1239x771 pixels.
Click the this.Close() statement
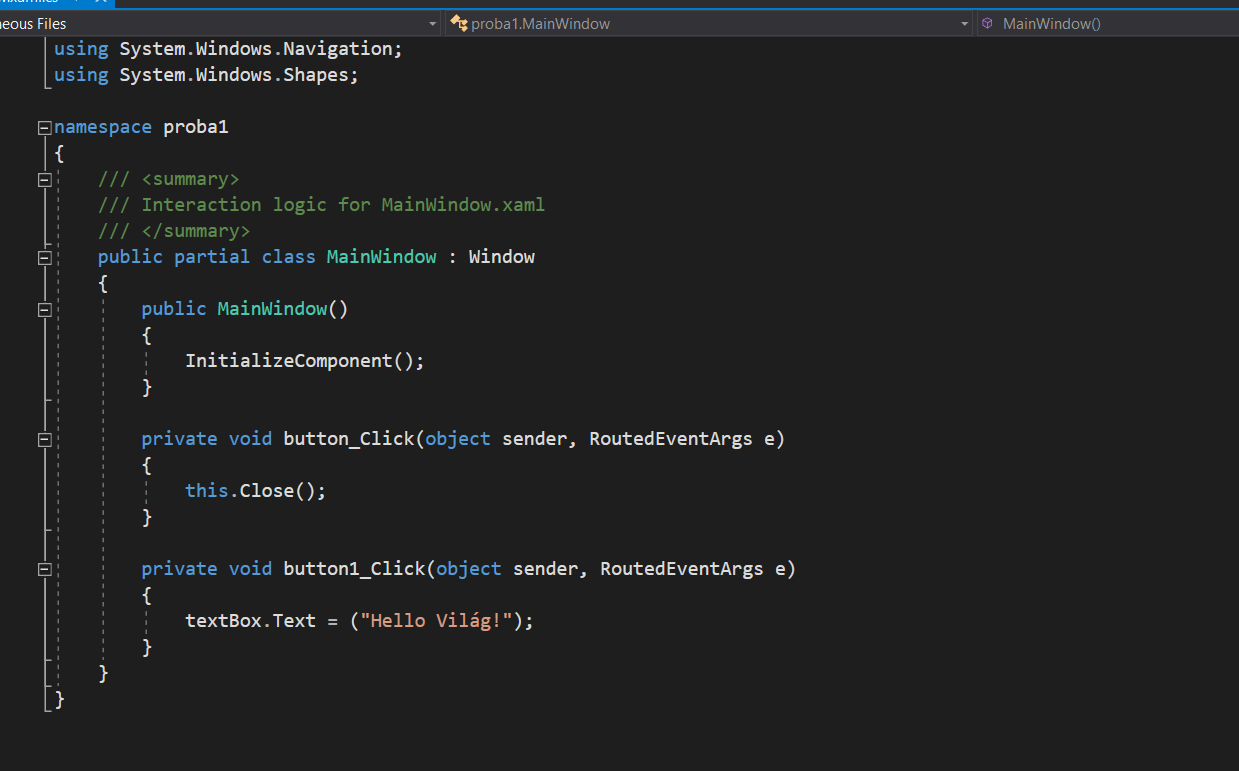255,491
